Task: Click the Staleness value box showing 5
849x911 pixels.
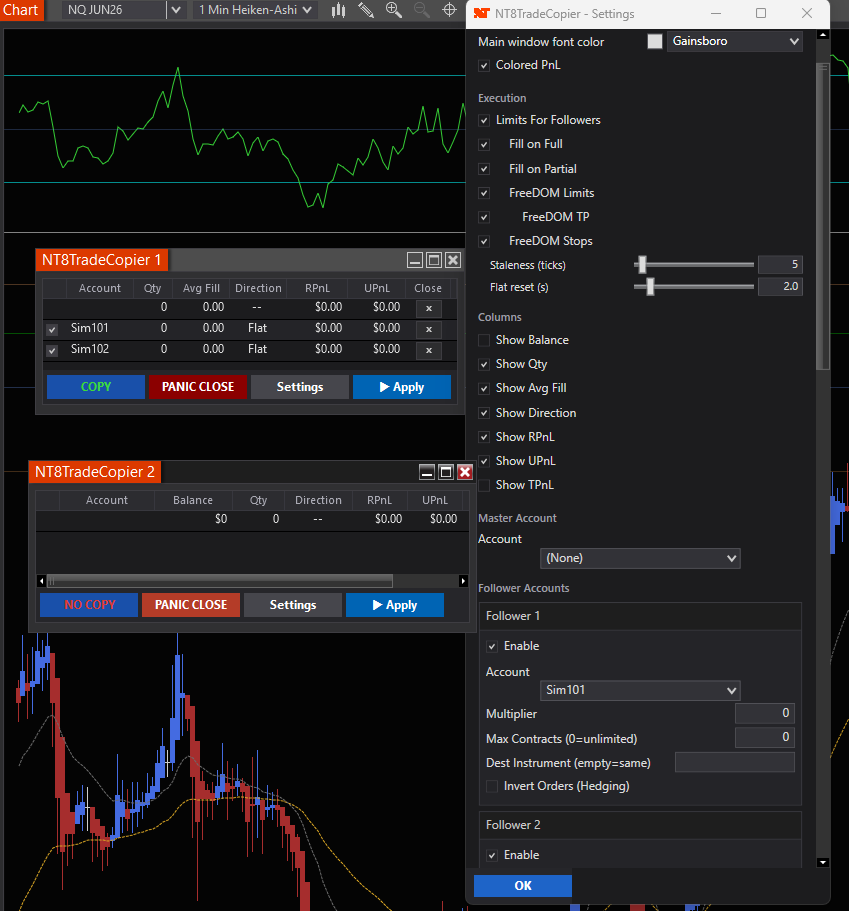Action: (780, 265)
